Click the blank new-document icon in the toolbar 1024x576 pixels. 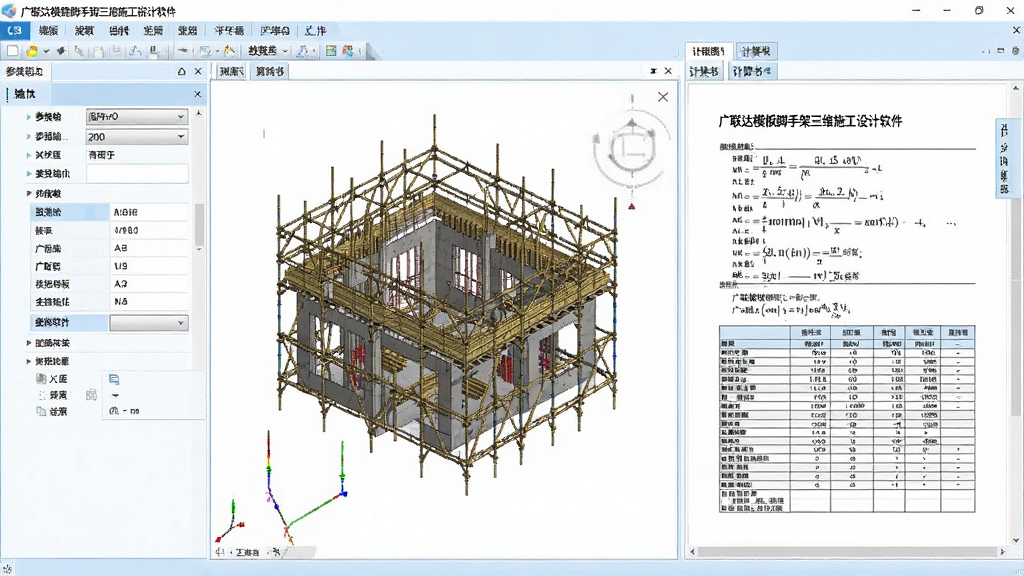pyautogui.click(x=12, y=50)
